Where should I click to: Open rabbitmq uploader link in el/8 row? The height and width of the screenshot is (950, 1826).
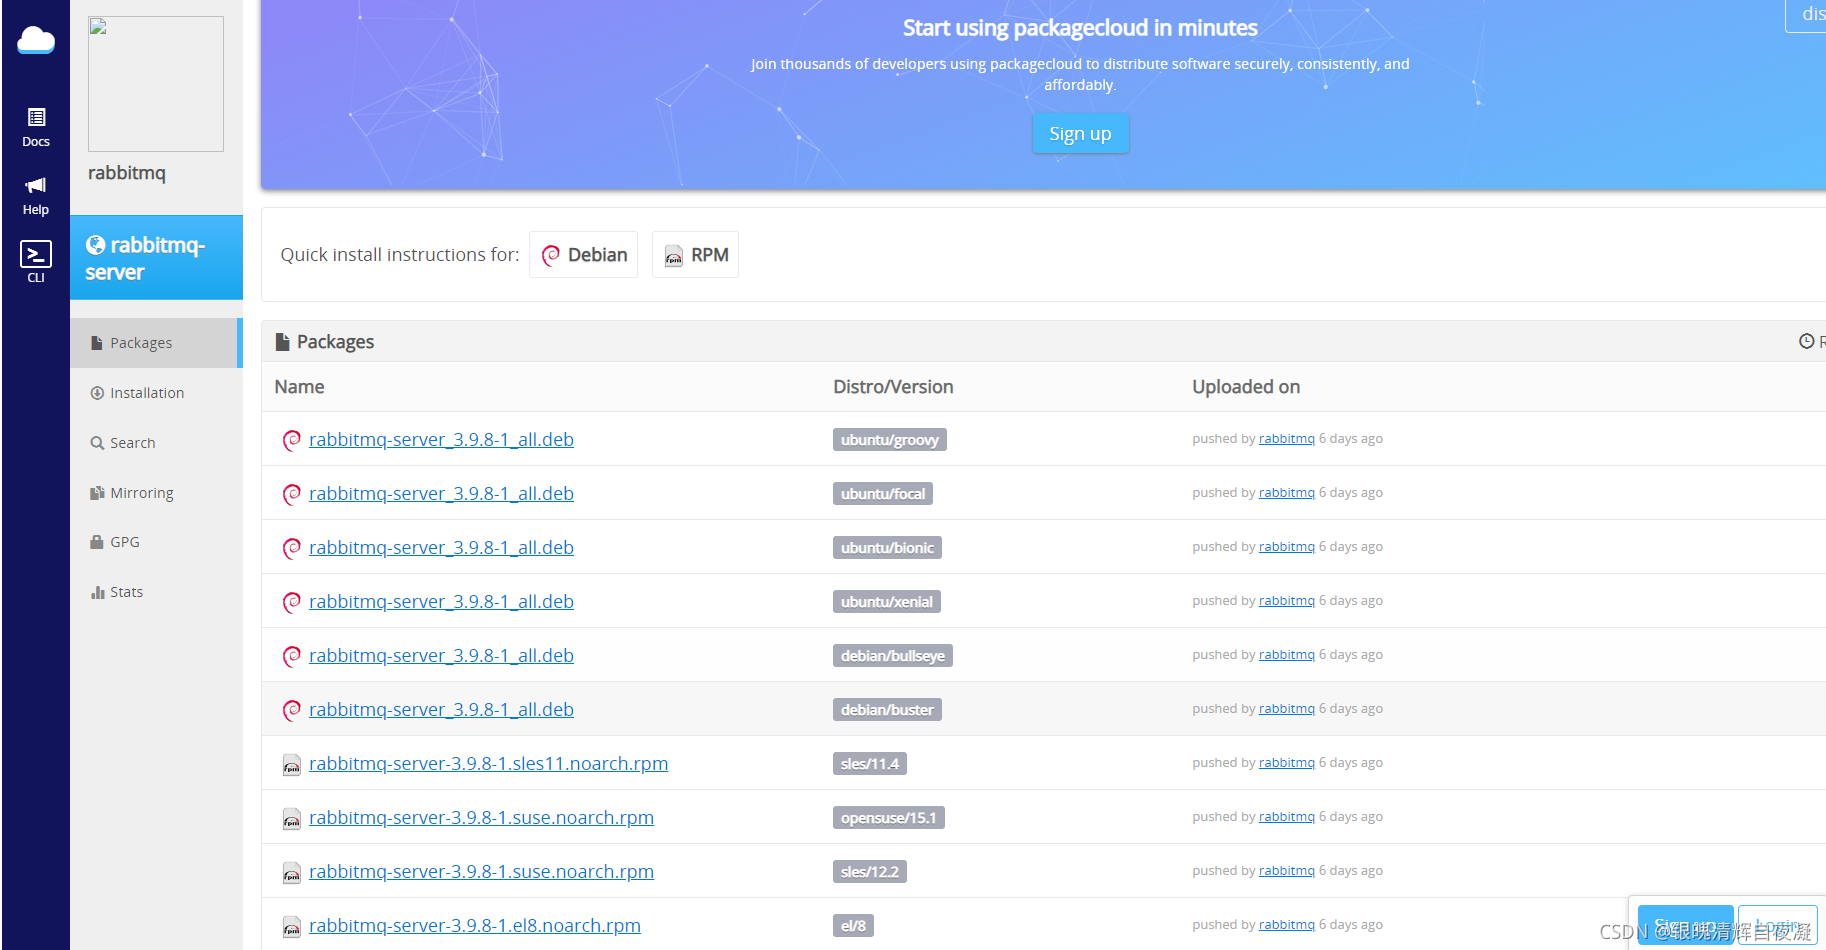1287,925
